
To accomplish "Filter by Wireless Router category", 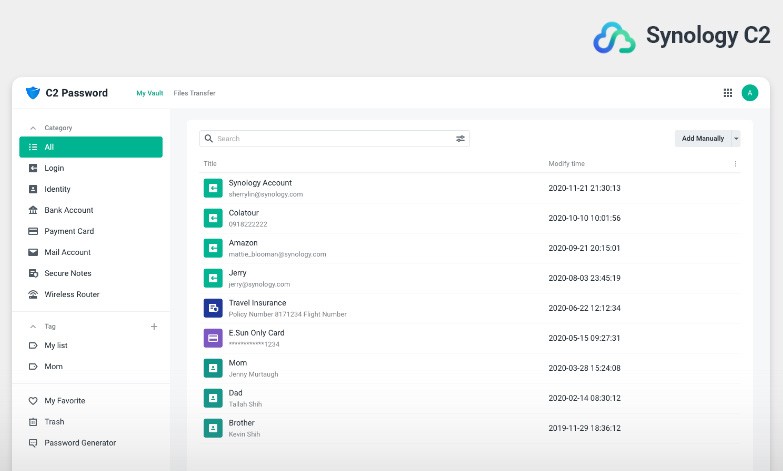I will pos(91,294).
